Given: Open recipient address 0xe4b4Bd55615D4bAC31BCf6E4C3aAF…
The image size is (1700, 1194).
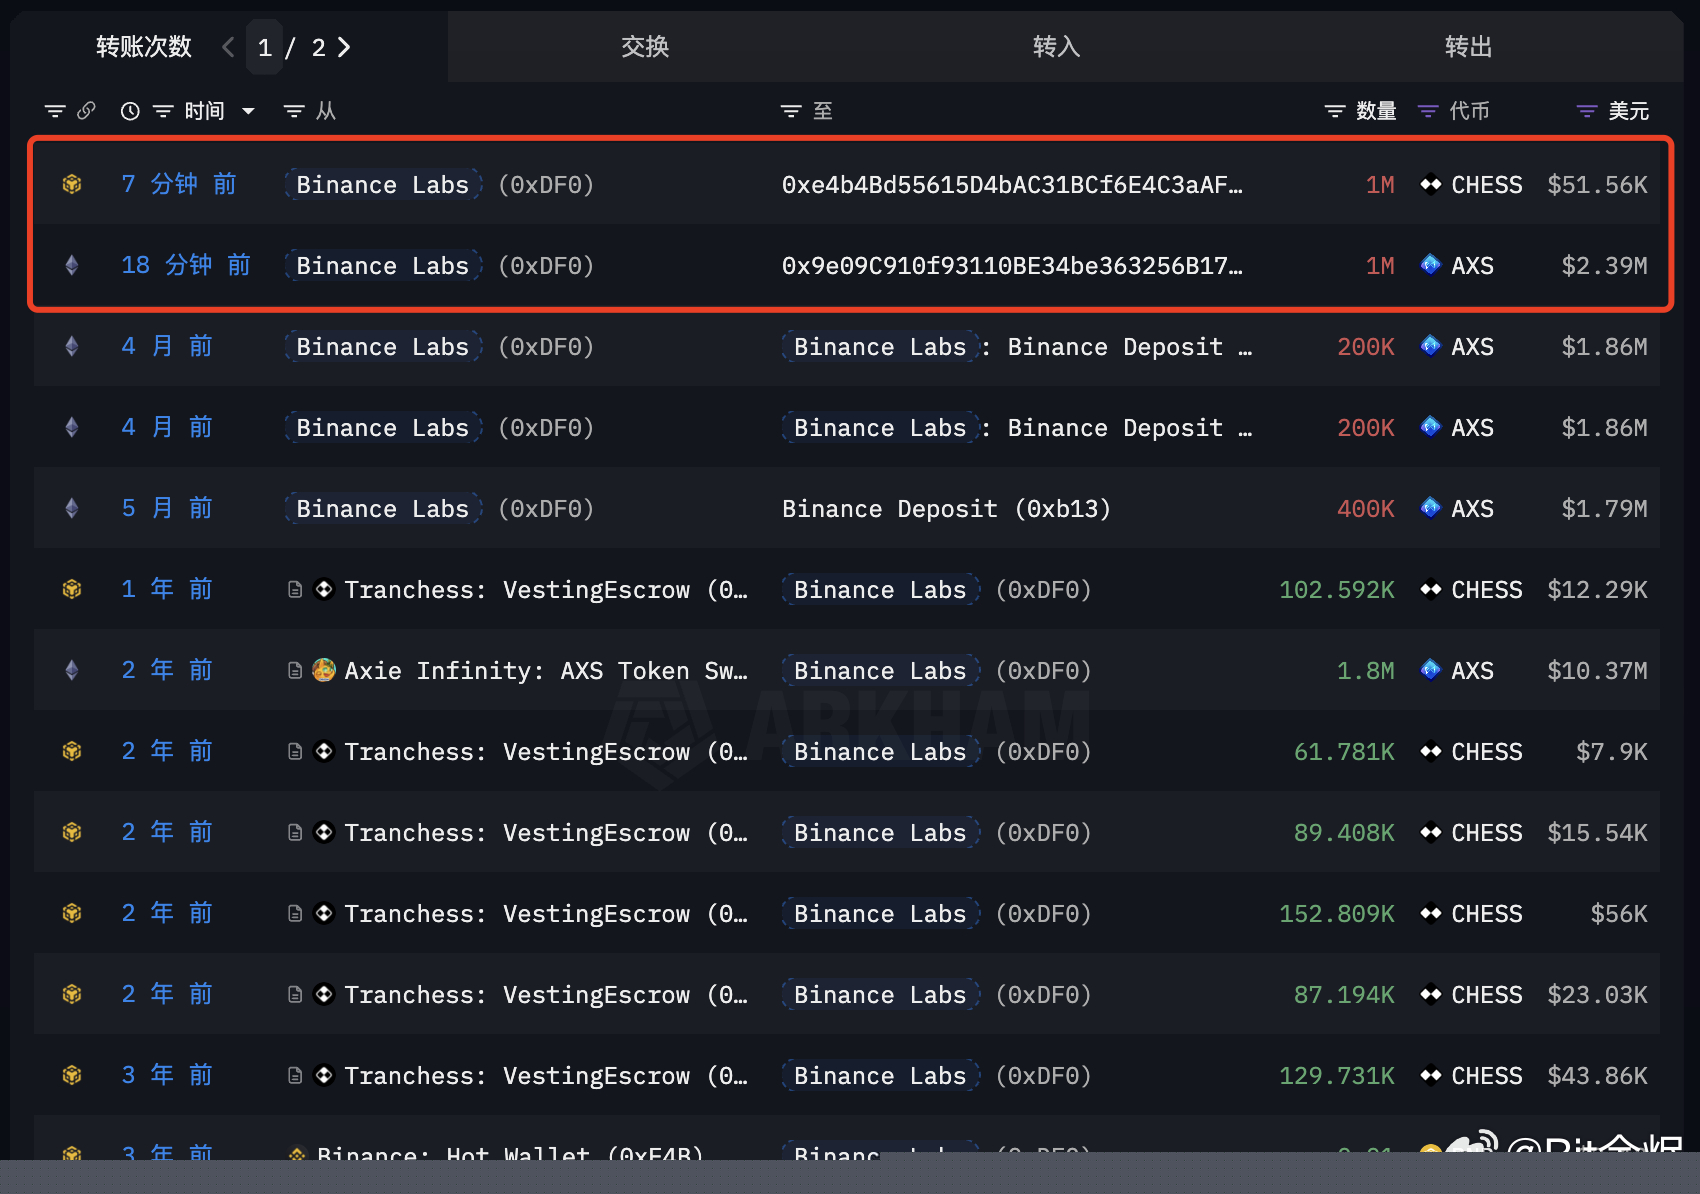Looking at the screenshot, I should (x=1012, y=185).
